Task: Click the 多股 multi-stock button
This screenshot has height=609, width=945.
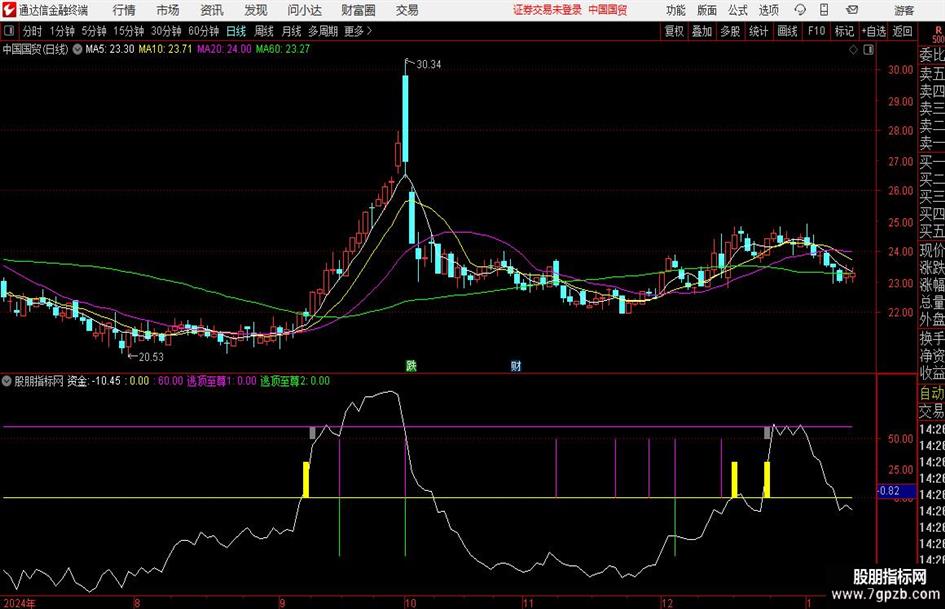Action: tap(730, 31)
